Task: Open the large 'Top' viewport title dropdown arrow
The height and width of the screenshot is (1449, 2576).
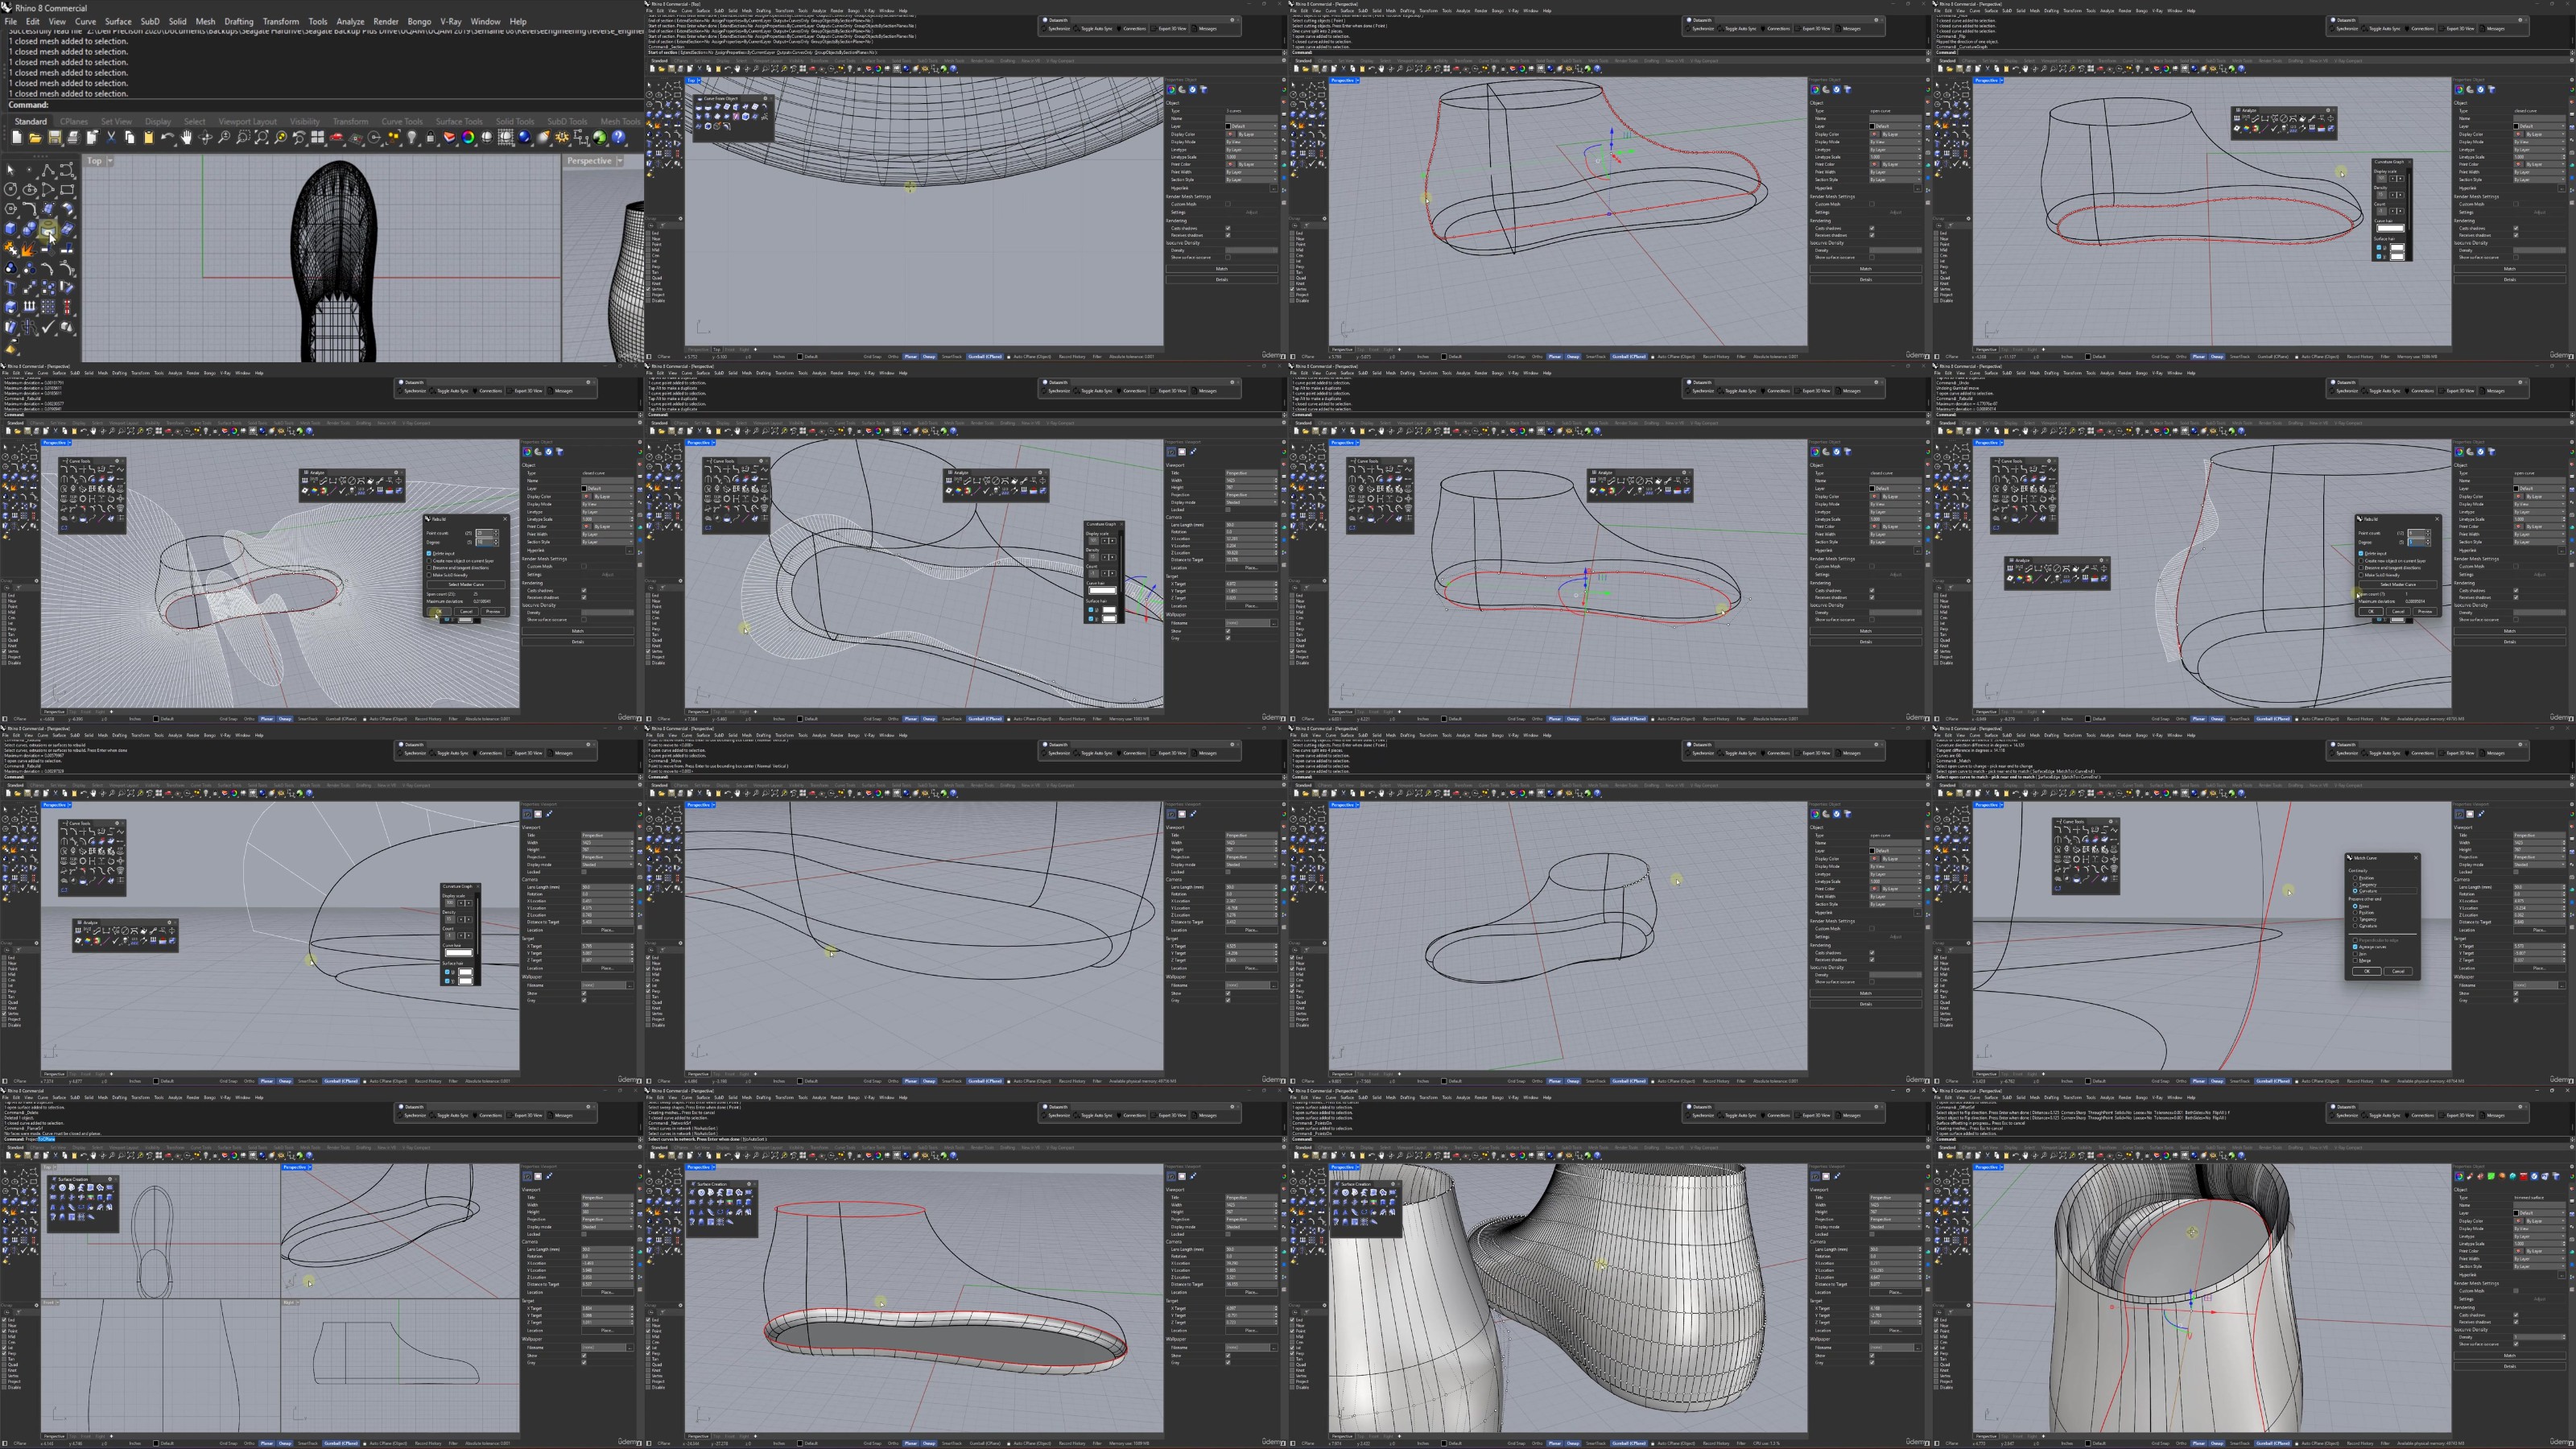Action: coord(110,161)
